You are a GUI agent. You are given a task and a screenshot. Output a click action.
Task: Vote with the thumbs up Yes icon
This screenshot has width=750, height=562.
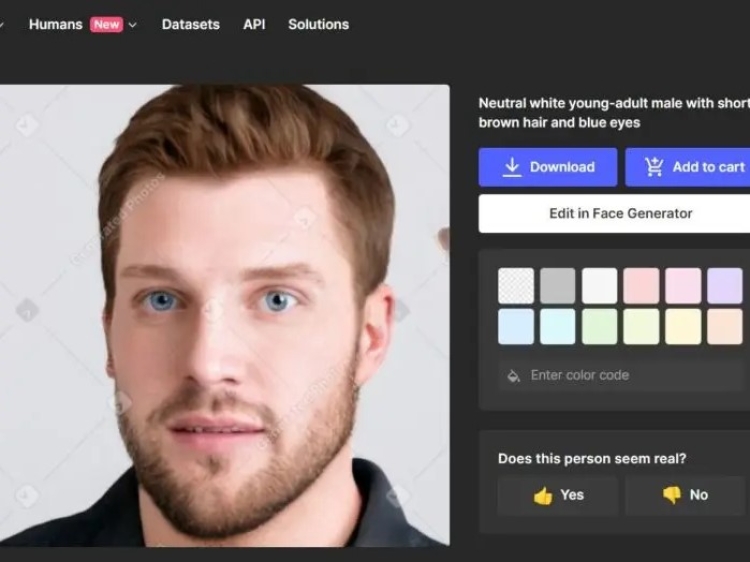tap(543, 495)
